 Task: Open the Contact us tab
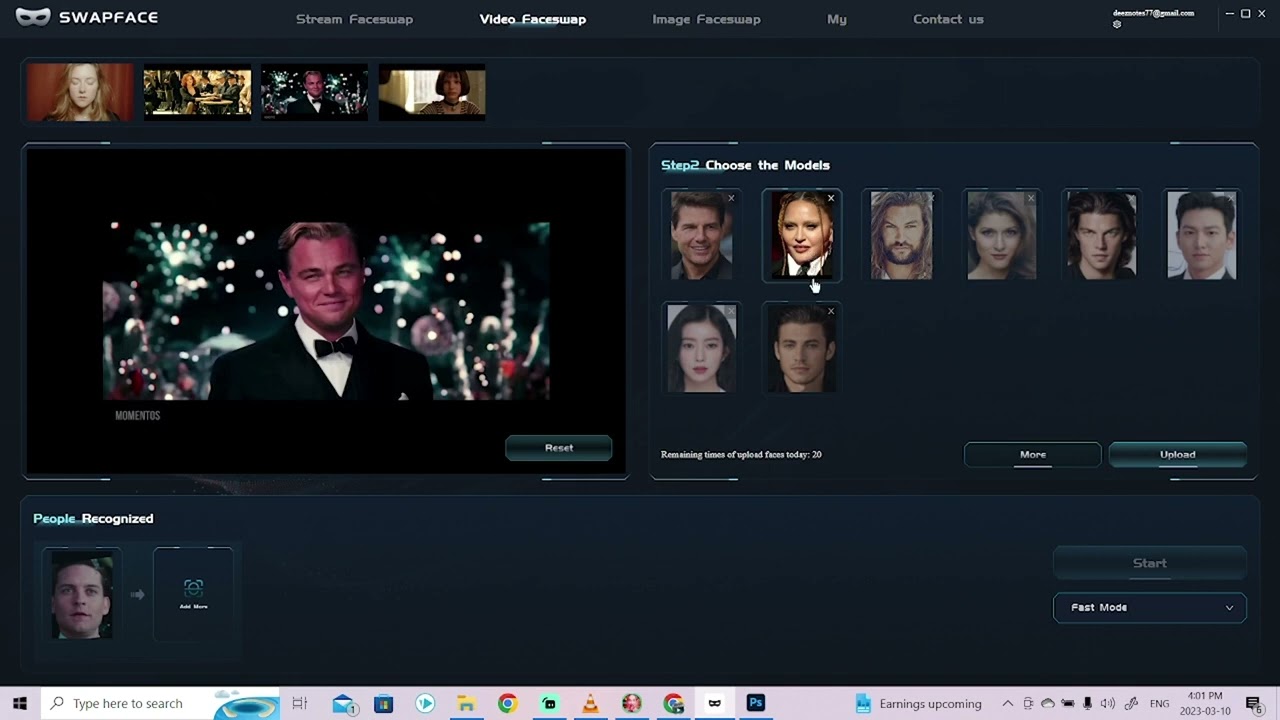coord(948,19)
